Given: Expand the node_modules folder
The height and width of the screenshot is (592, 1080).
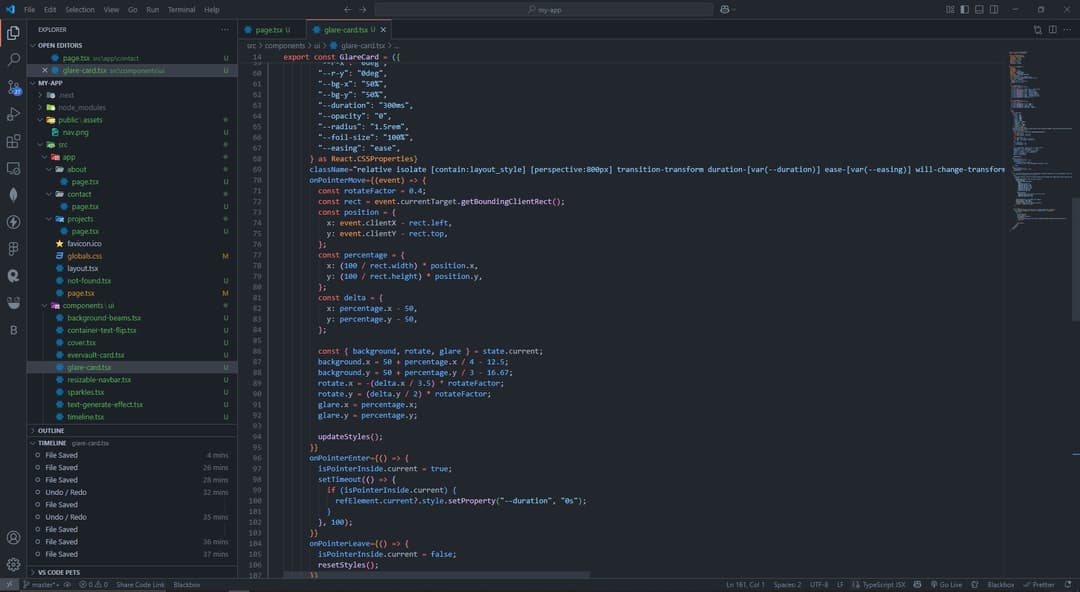Looking at the screenshot, I should pos(81,107).
